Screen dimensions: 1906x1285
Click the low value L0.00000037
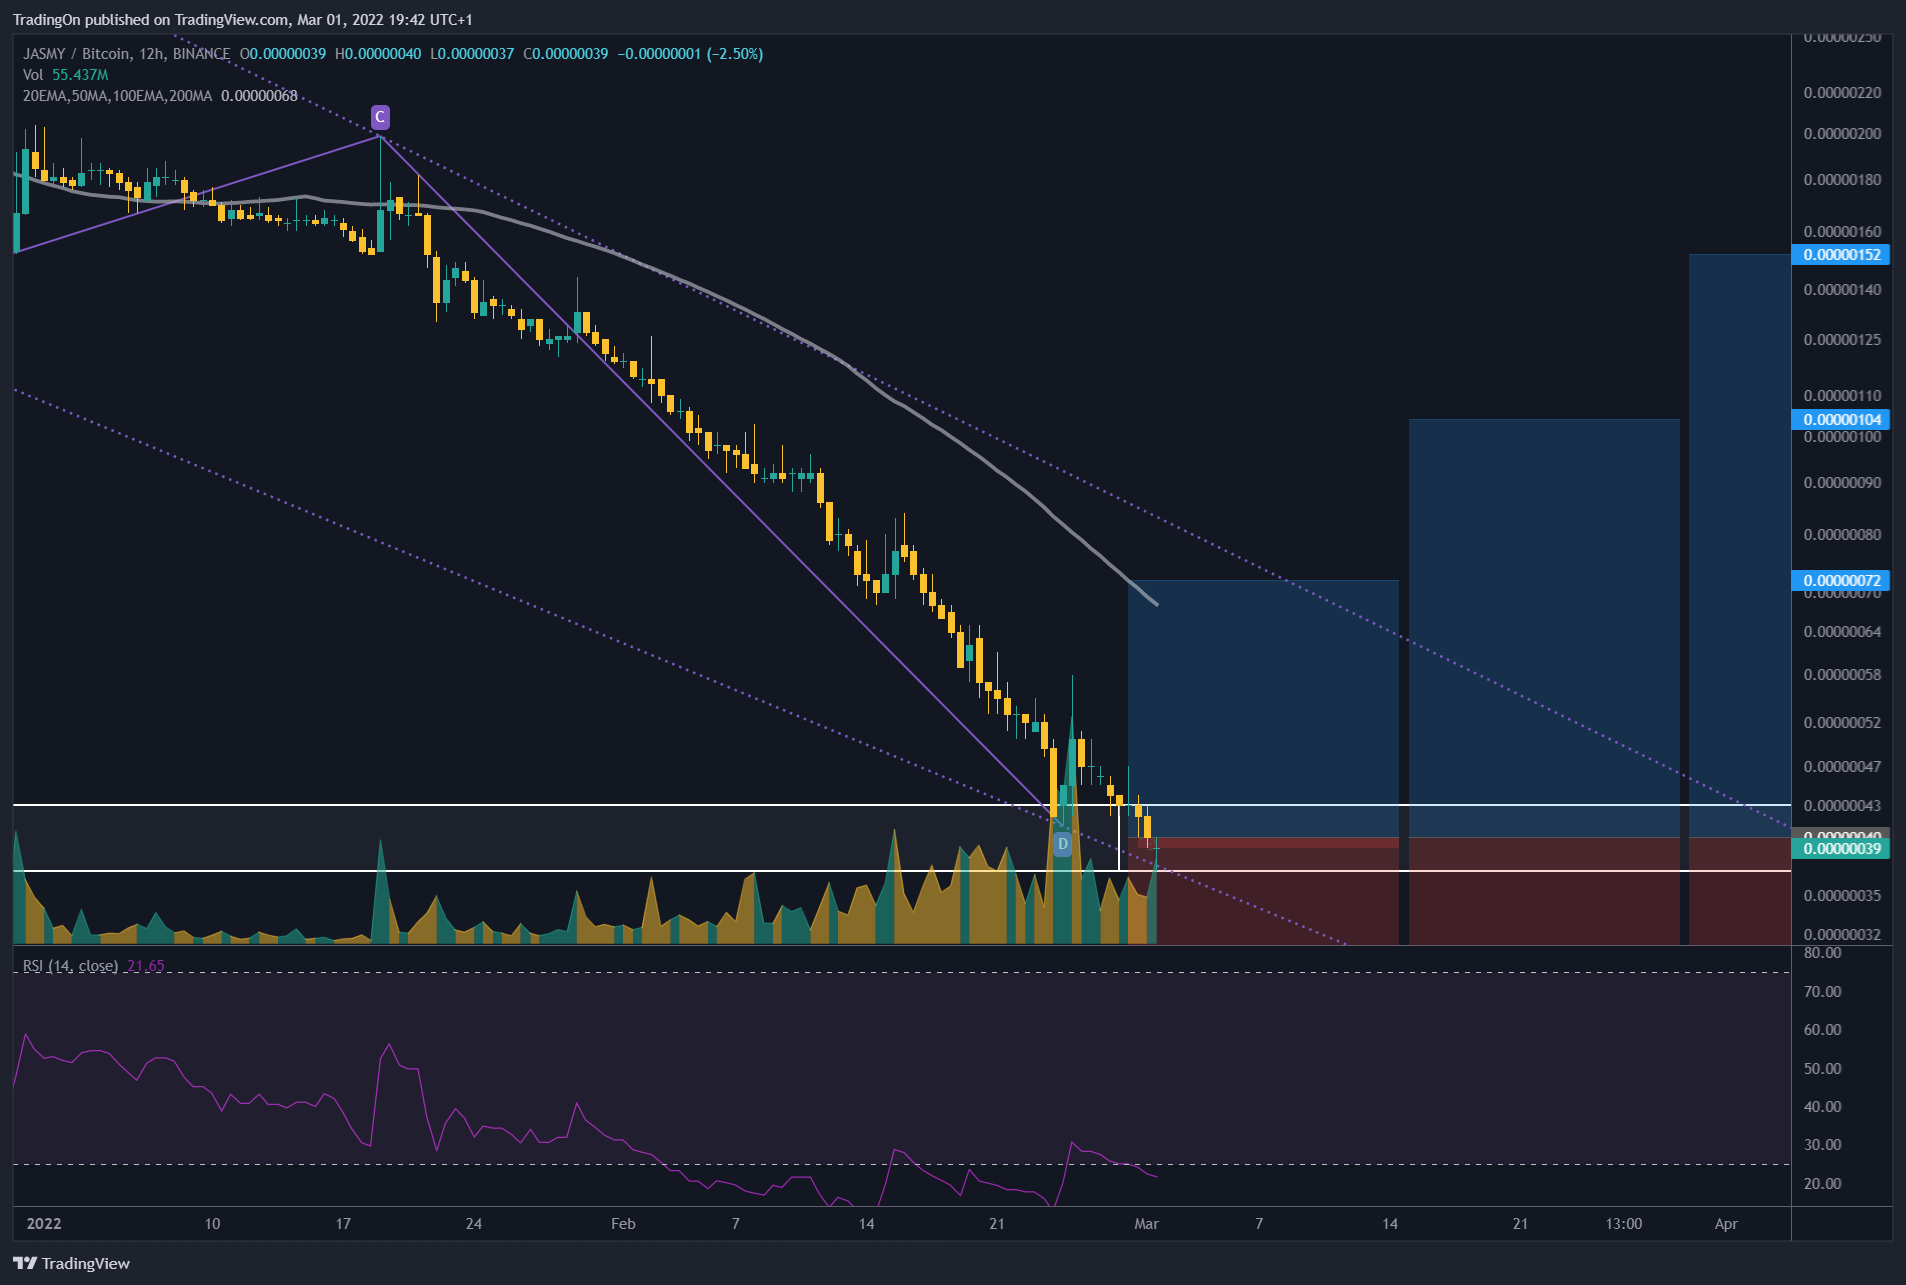472,54
